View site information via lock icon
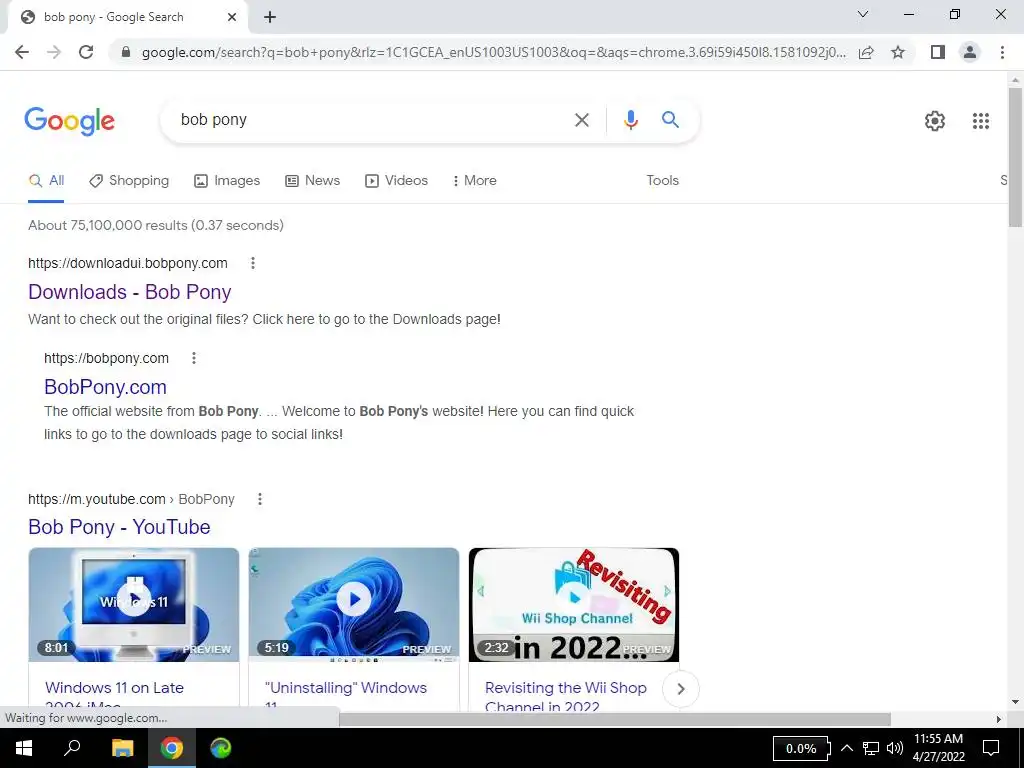 click(x=126, y=52)
